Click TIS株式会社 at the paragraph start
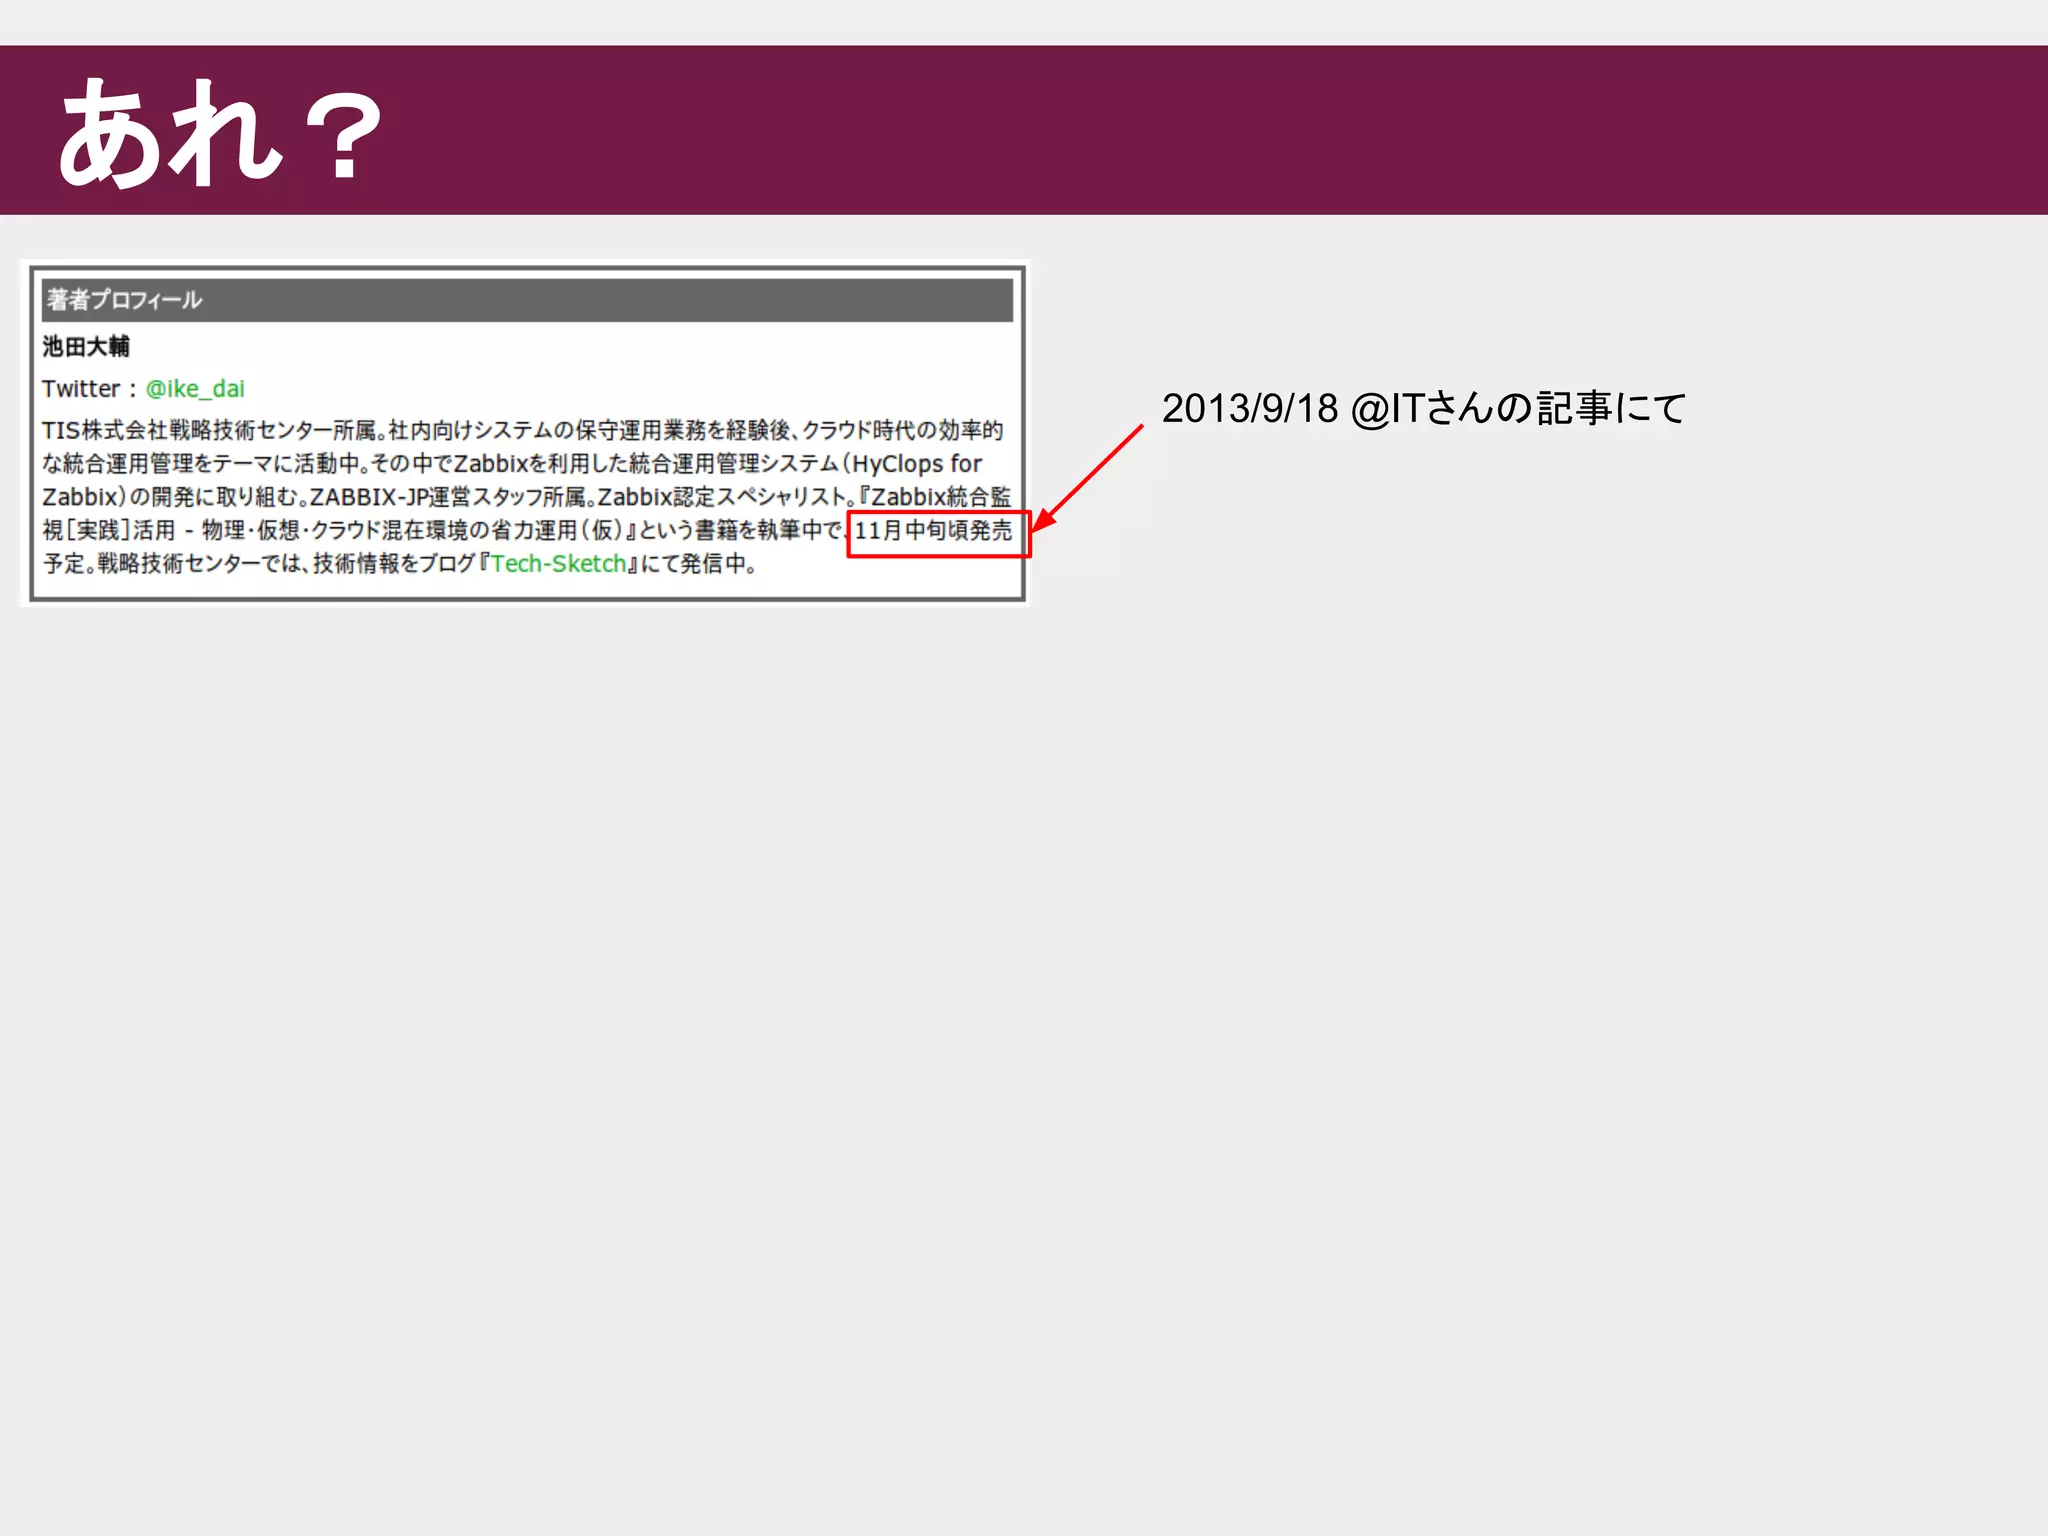 click(x=103, y=430)
